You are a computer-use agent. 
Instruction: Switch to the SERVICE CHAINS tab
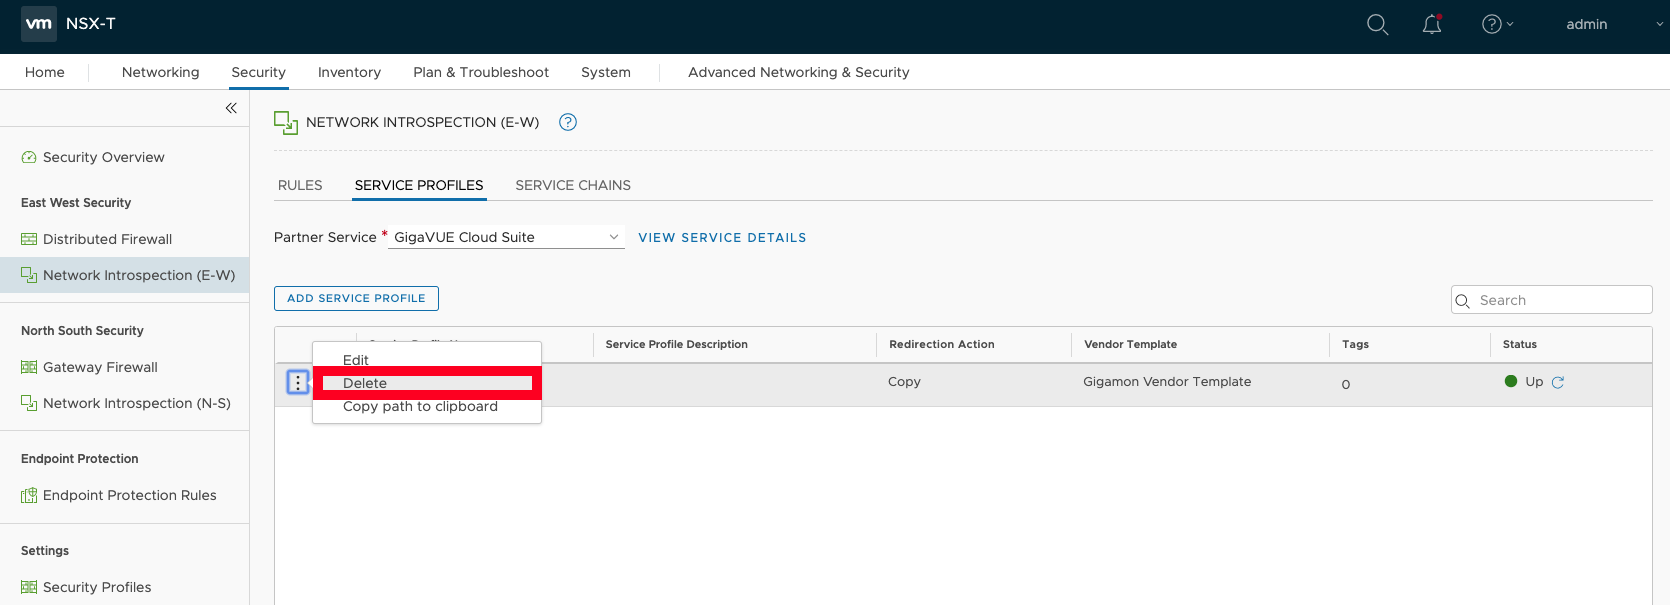click(x=573, y=185)
